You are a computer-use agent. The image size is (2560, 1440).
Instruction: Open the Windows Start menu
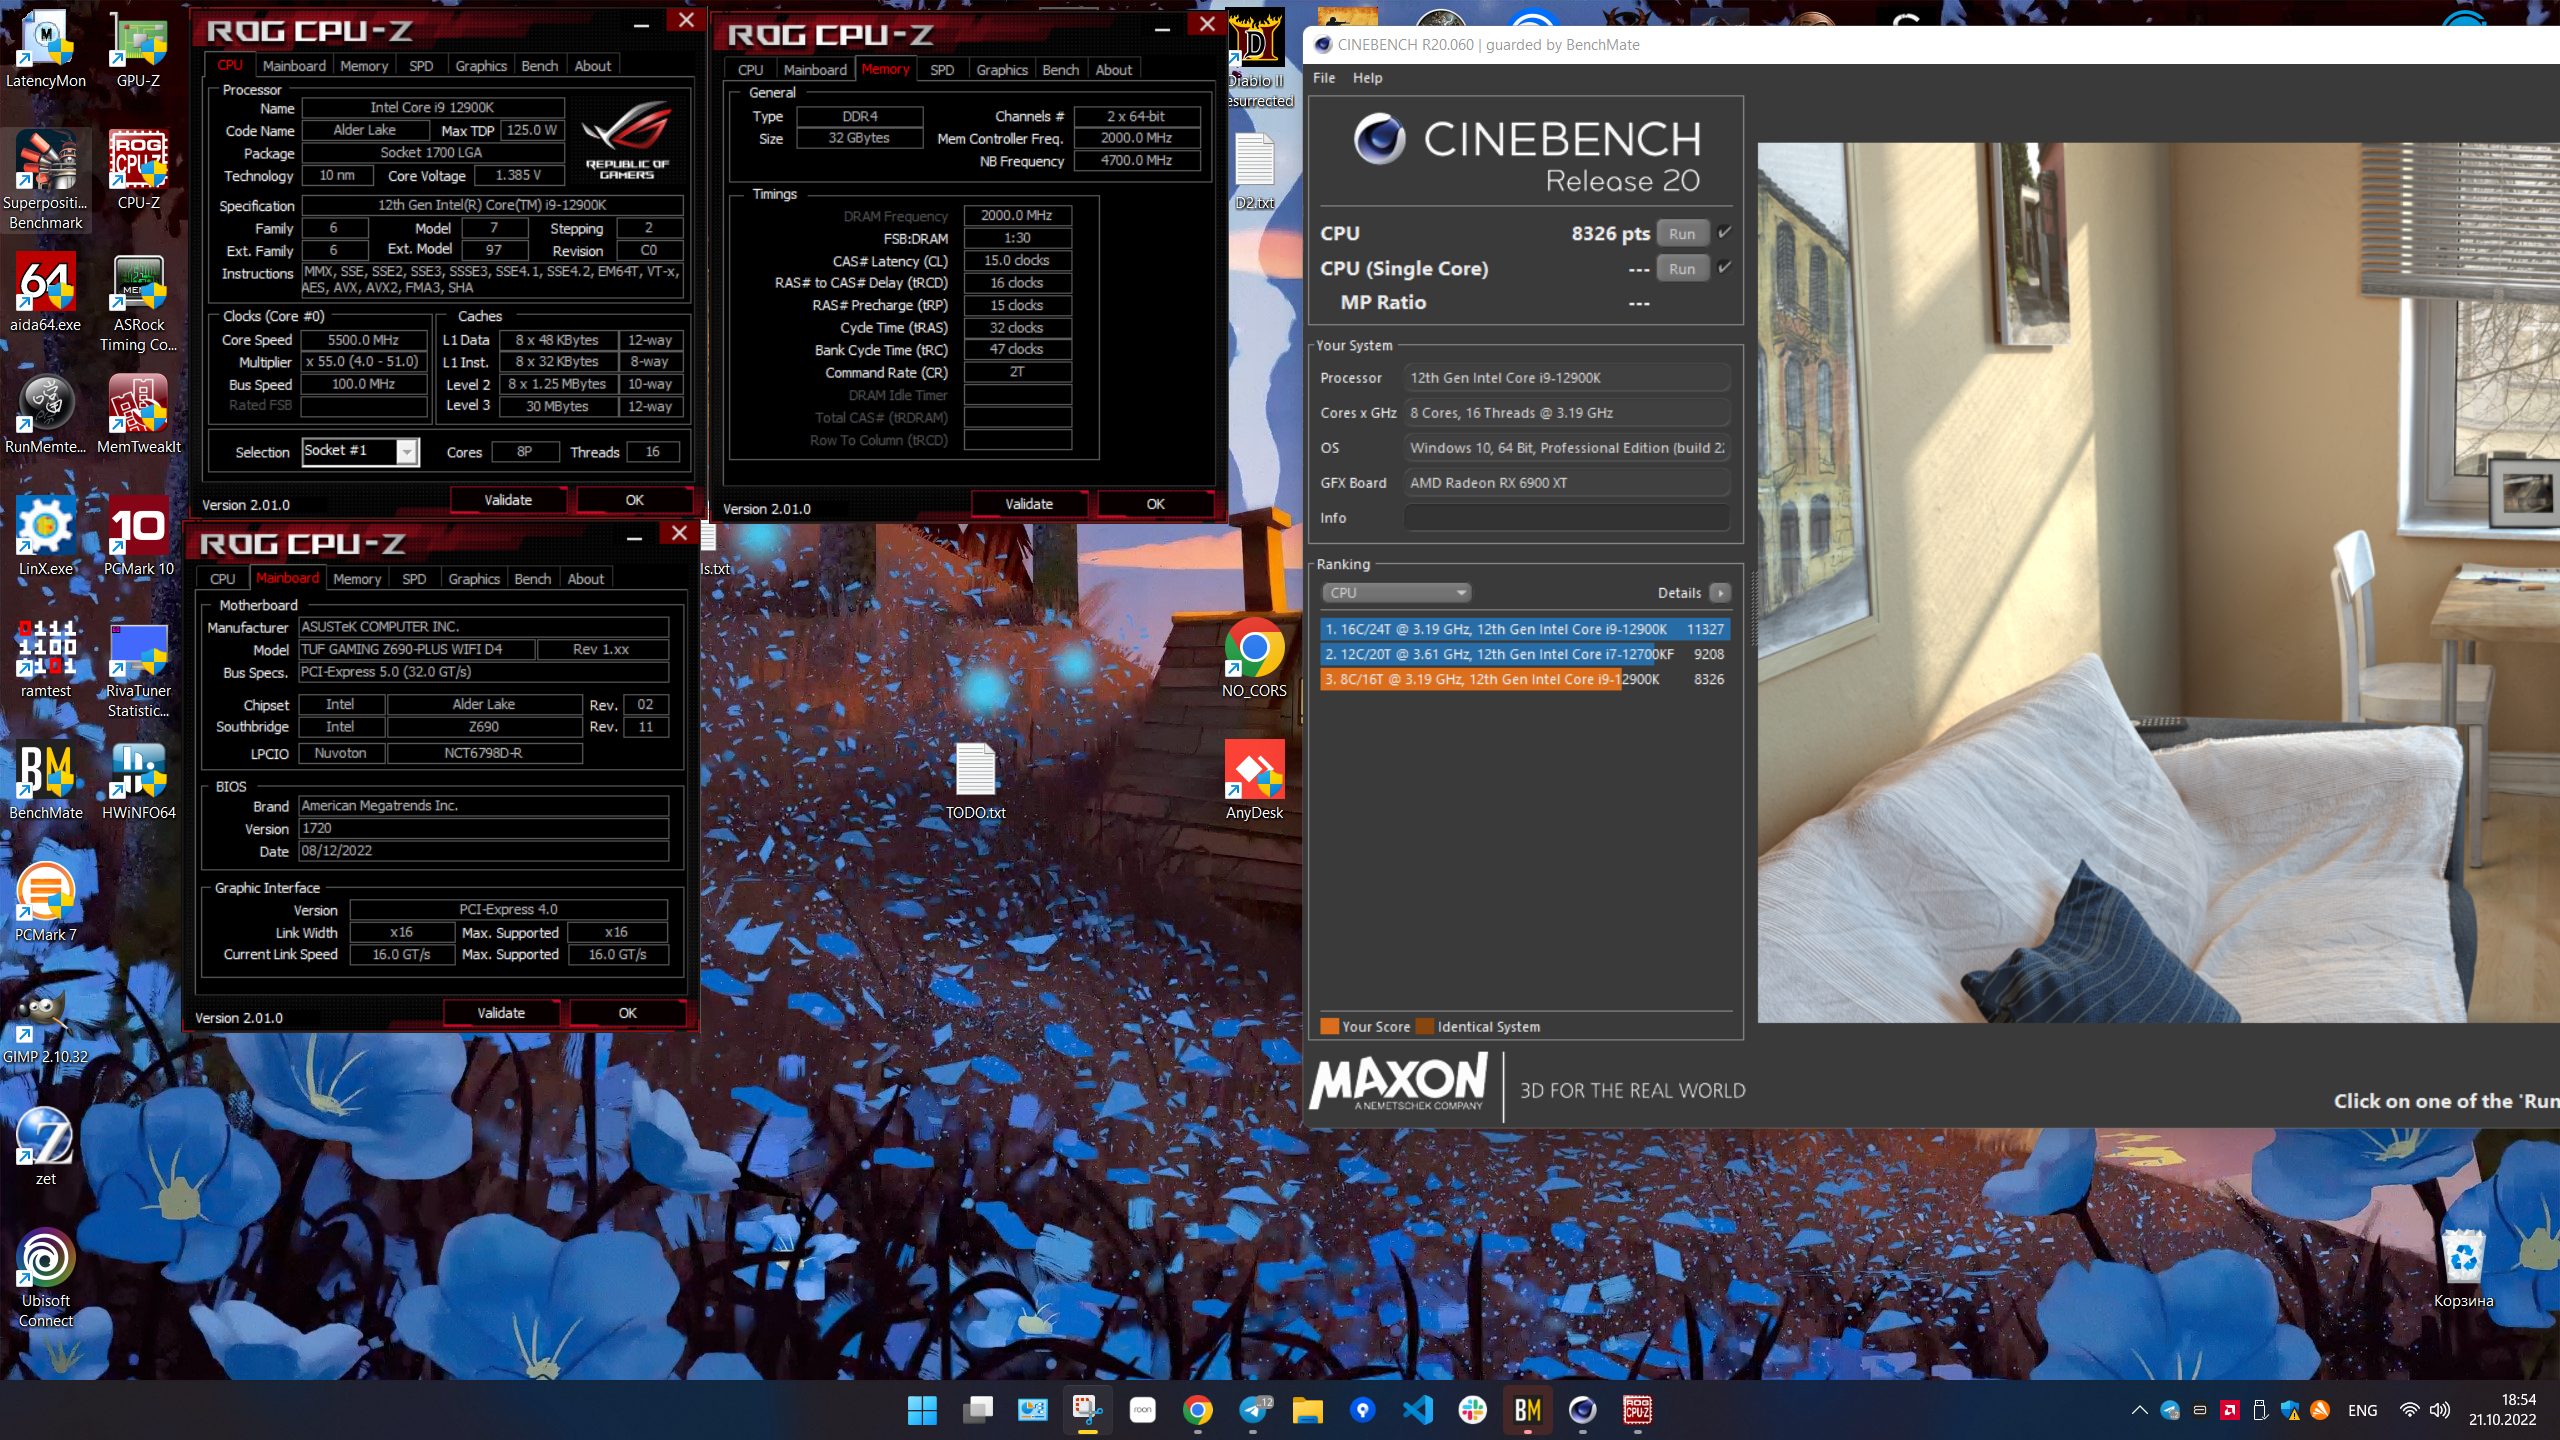[x=922, y=1410]
